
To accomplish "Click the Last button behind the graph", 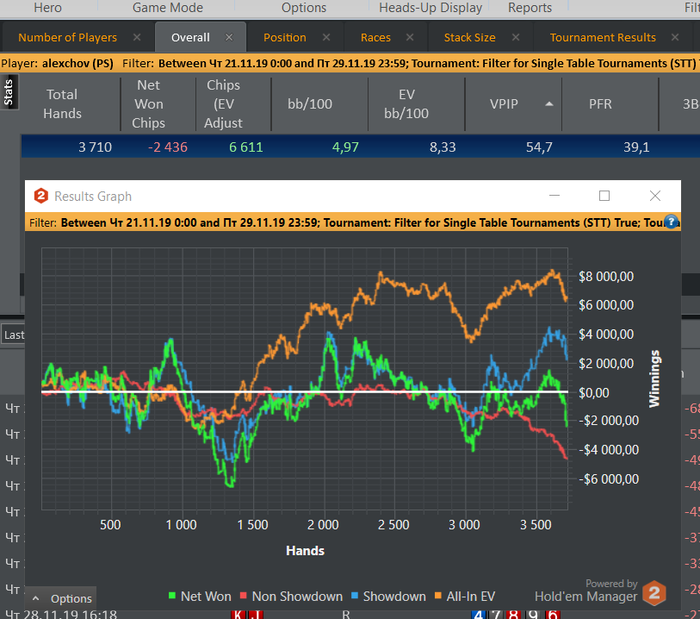I will pos(13,335).
